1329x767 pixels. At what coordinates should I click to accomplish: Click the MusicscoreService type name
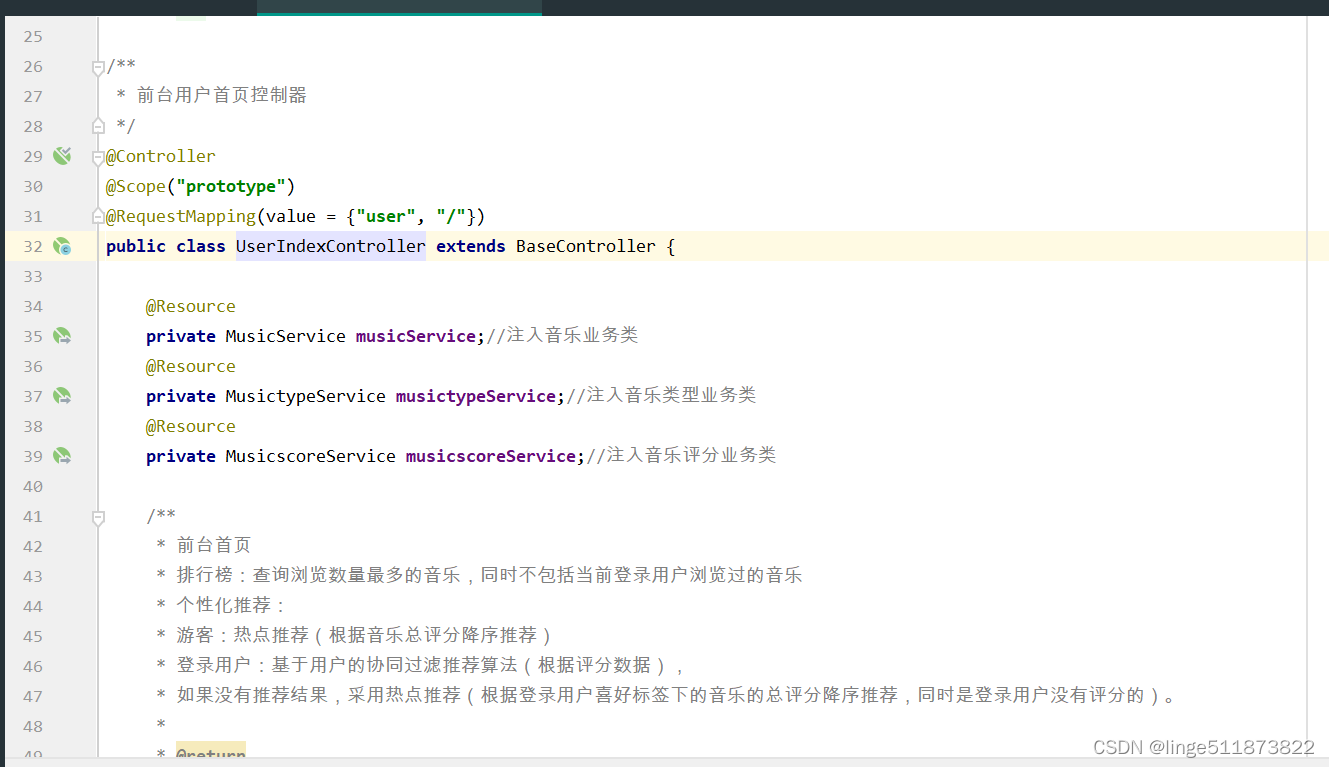311,456
